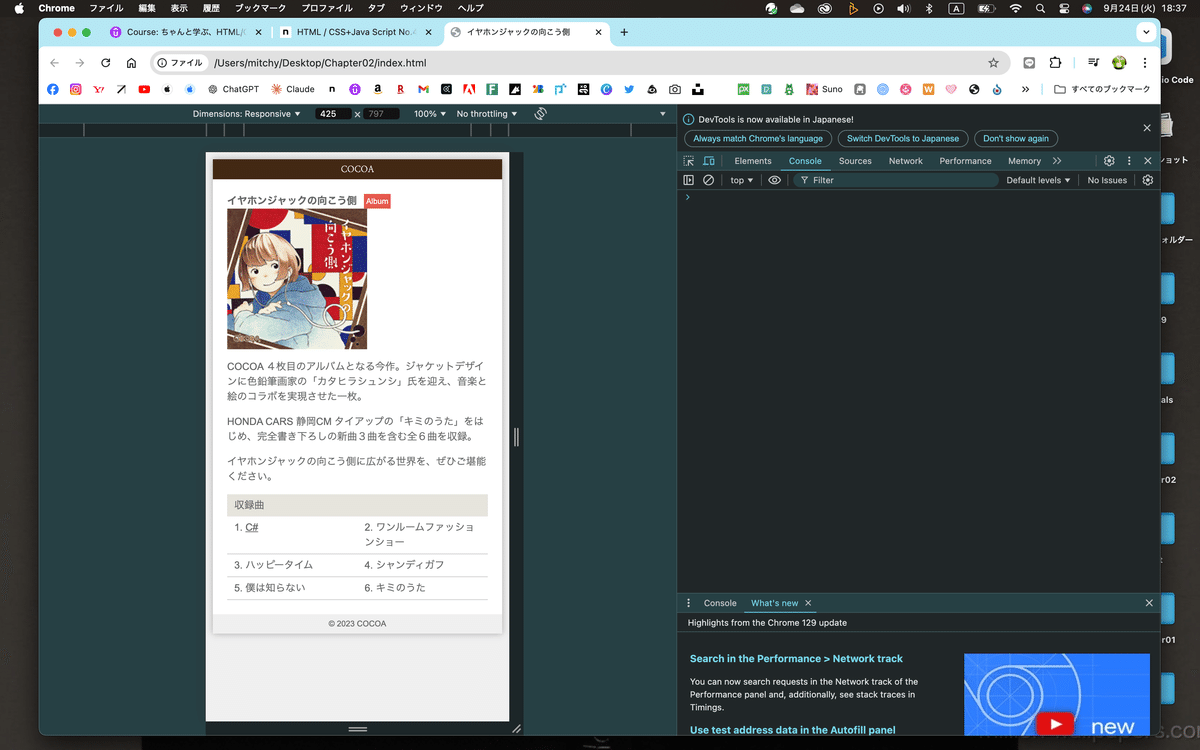Clear the console with the circle-slash icon

708,180
